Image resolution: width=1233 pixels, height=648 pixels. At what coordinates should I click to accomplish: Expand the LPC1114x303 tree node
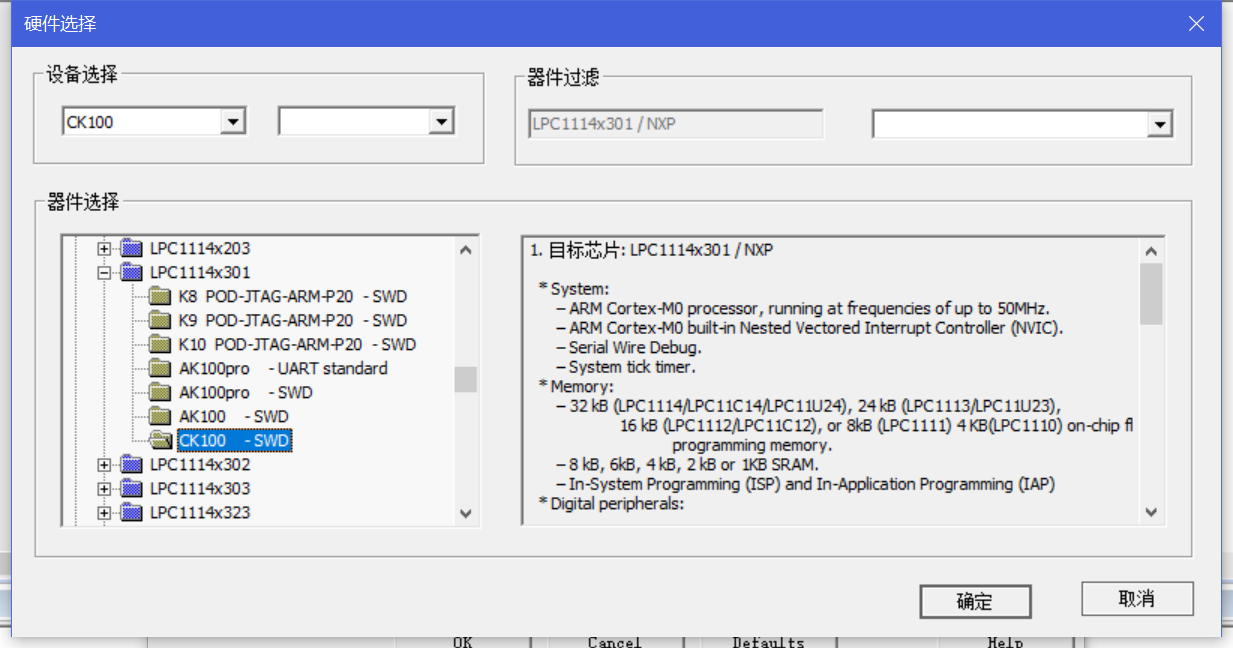pos(104,488)
